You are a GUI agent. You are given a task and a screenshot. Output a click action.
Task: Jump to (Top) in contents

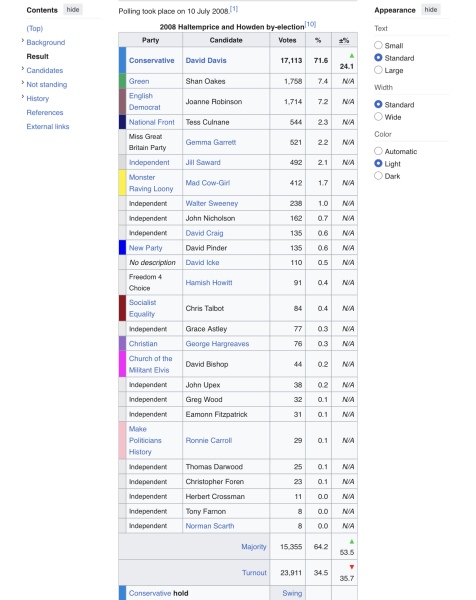coord(35,28)
